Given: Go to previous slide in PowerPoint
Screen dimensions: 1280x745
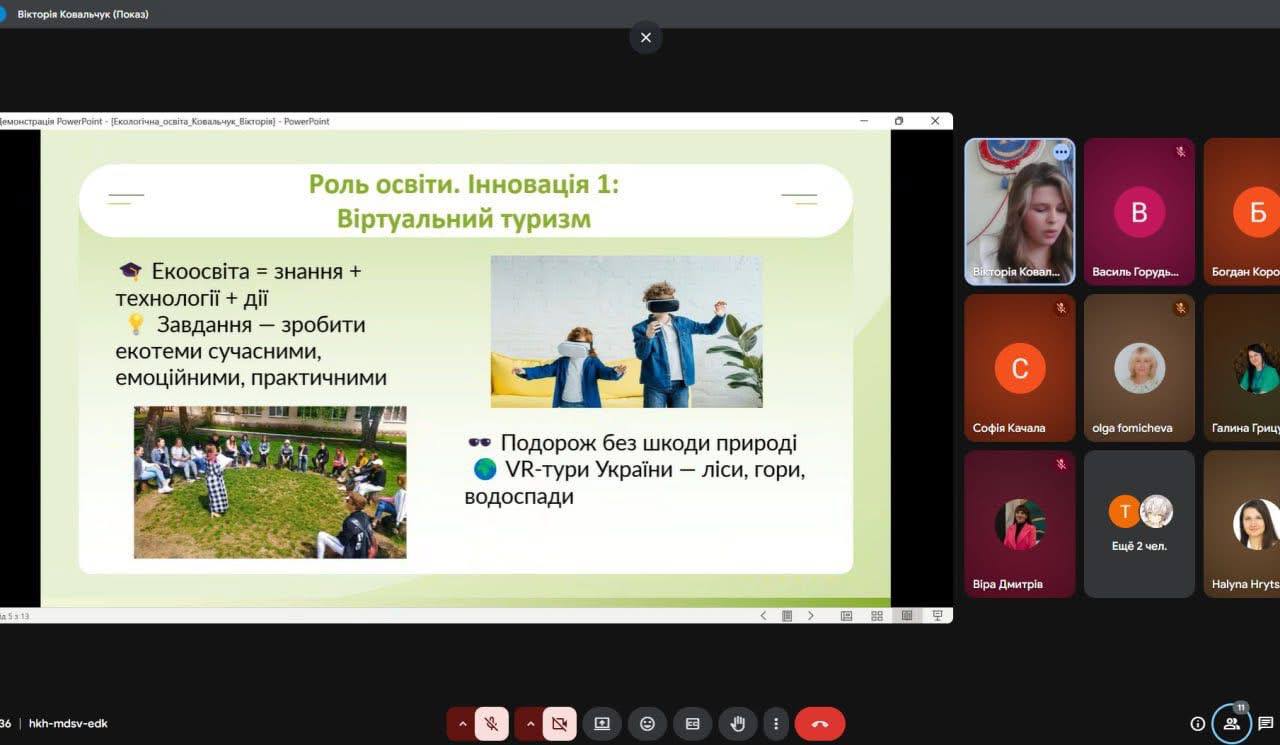Looking at the screenshot, I should pyautogui.click(x=763, y=616).
